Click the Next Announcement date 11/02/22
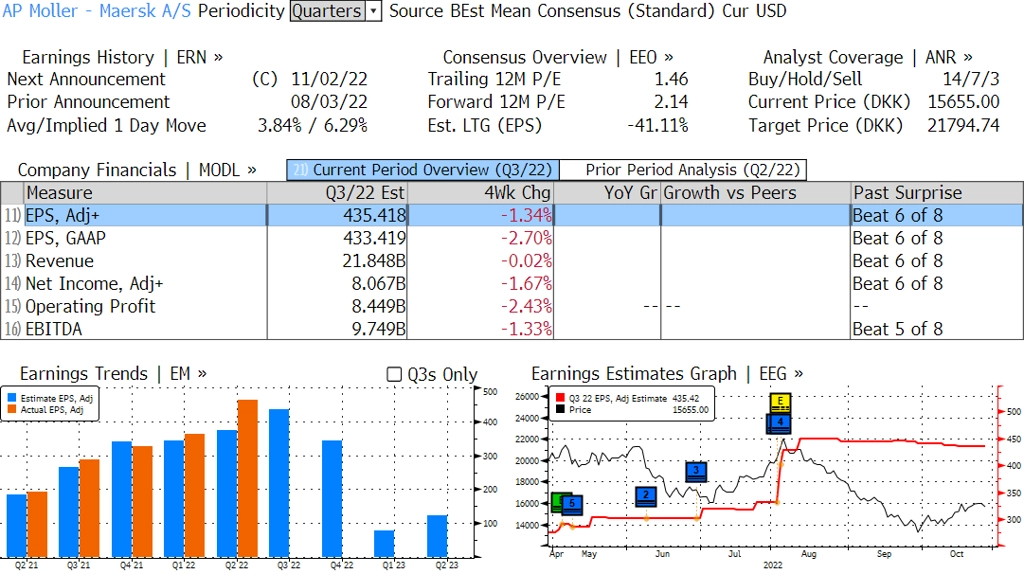Screen dimensions: 1024x574 click(329, 79)
